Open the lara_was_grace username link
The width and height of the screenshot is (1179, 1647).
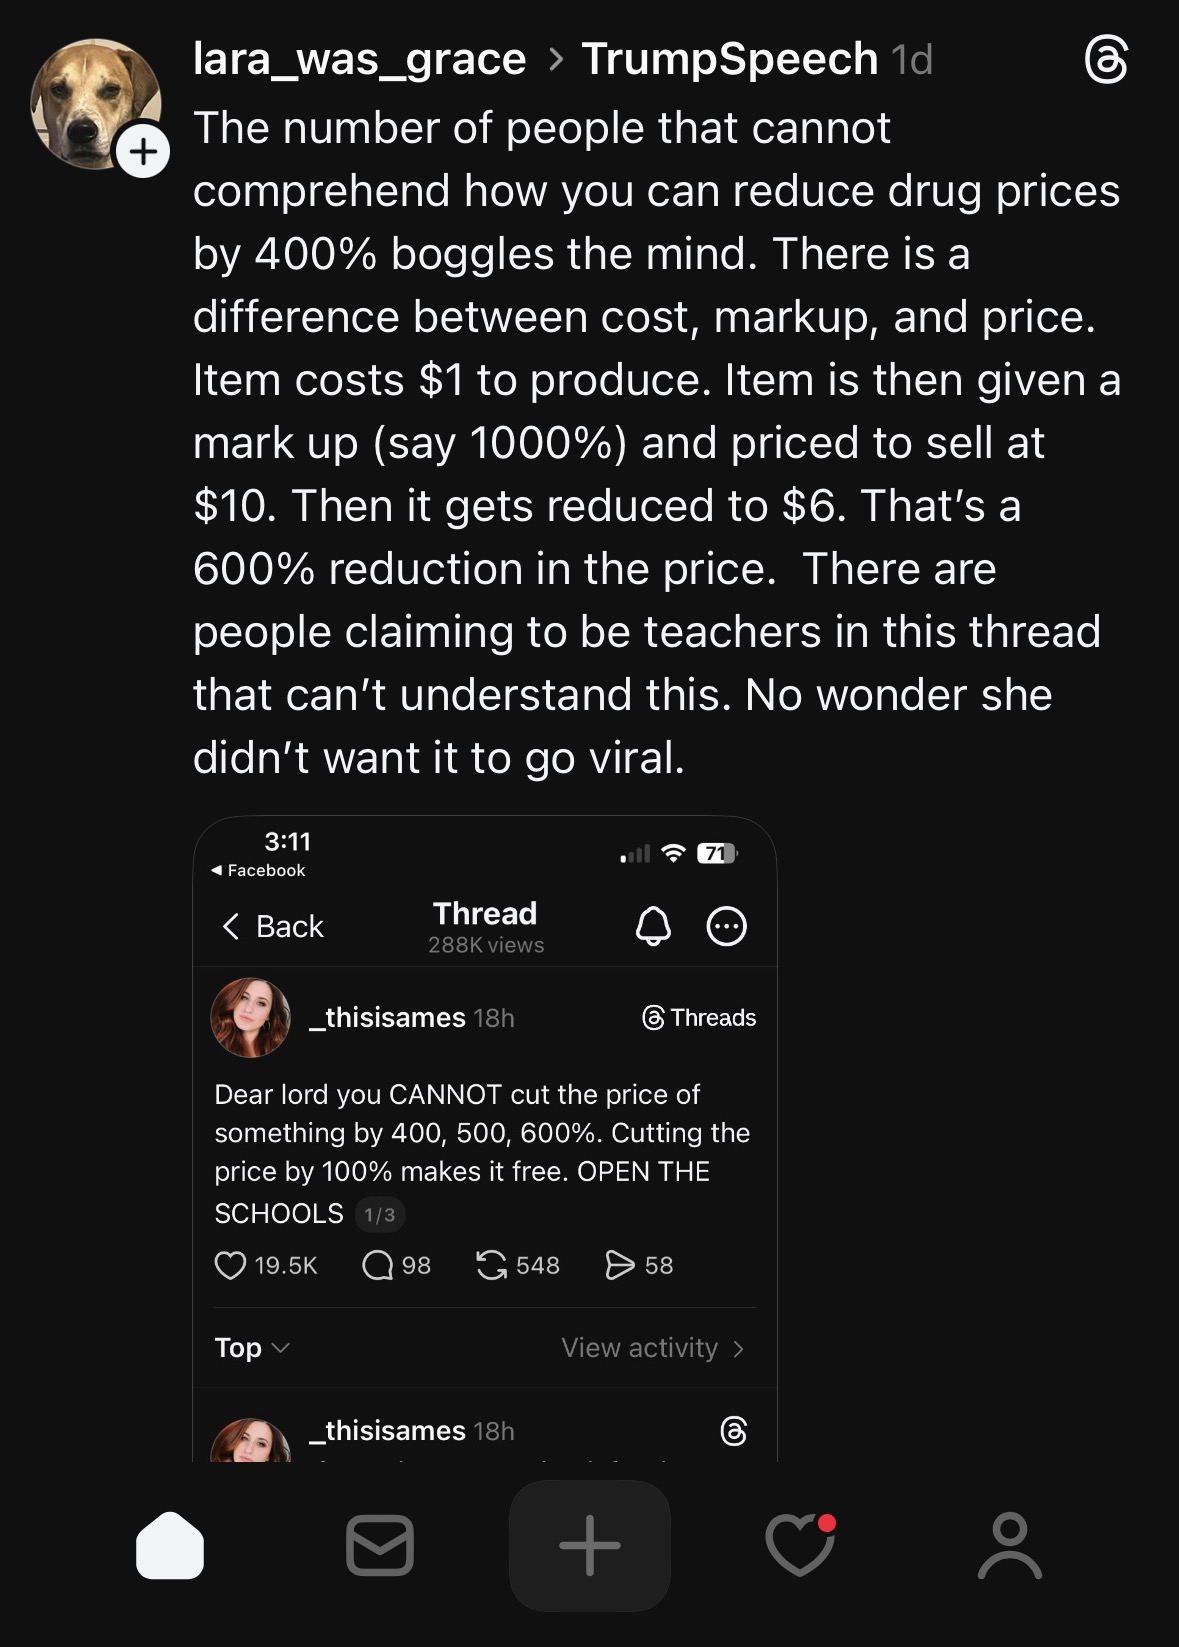(x=359, y=59)
